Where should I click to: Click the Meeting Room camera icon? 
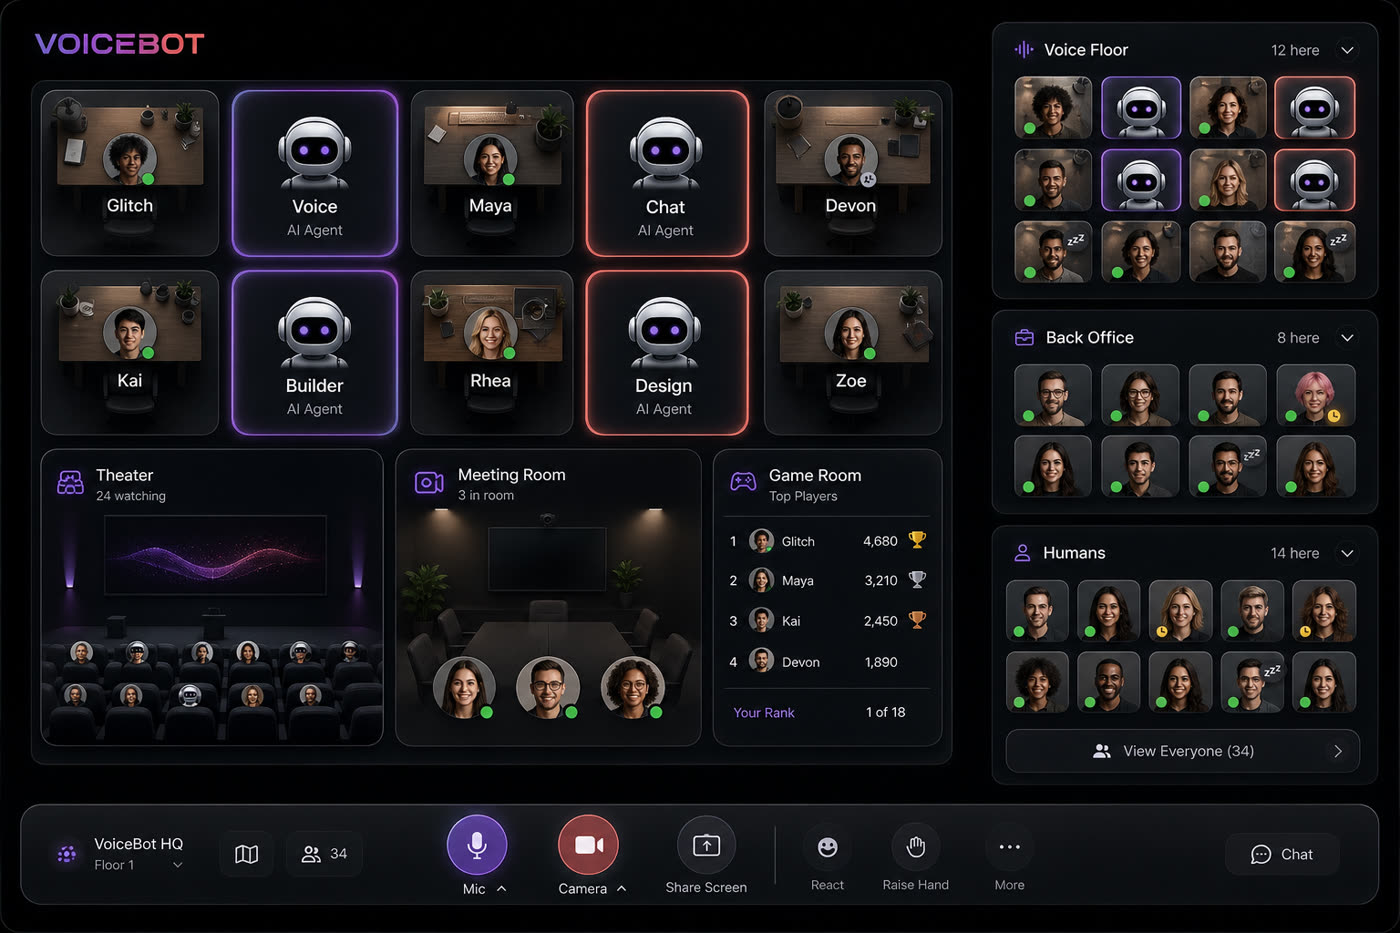point(429,483)
